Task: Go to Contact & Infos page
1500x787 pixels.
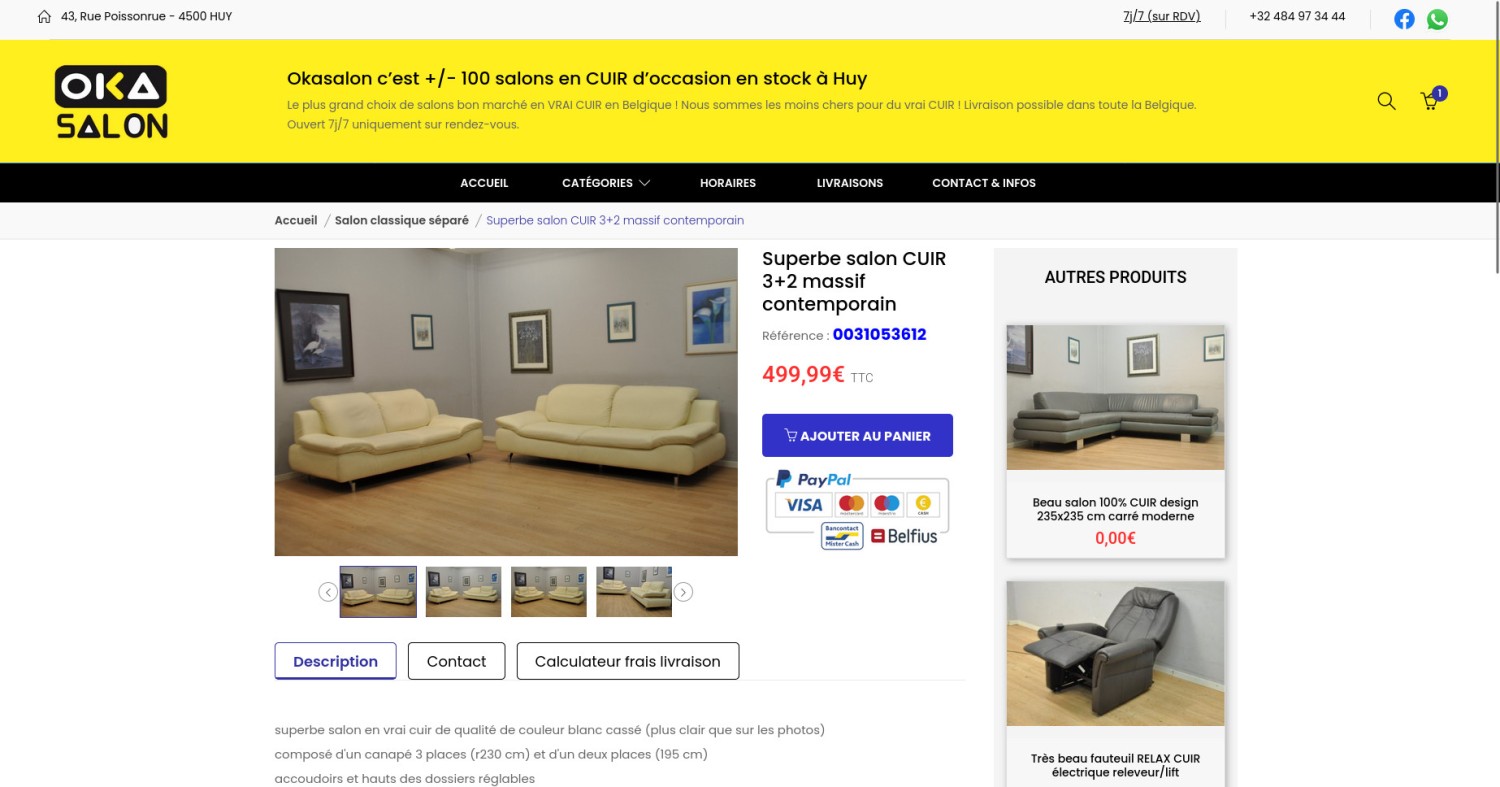Action: point(984,183)
